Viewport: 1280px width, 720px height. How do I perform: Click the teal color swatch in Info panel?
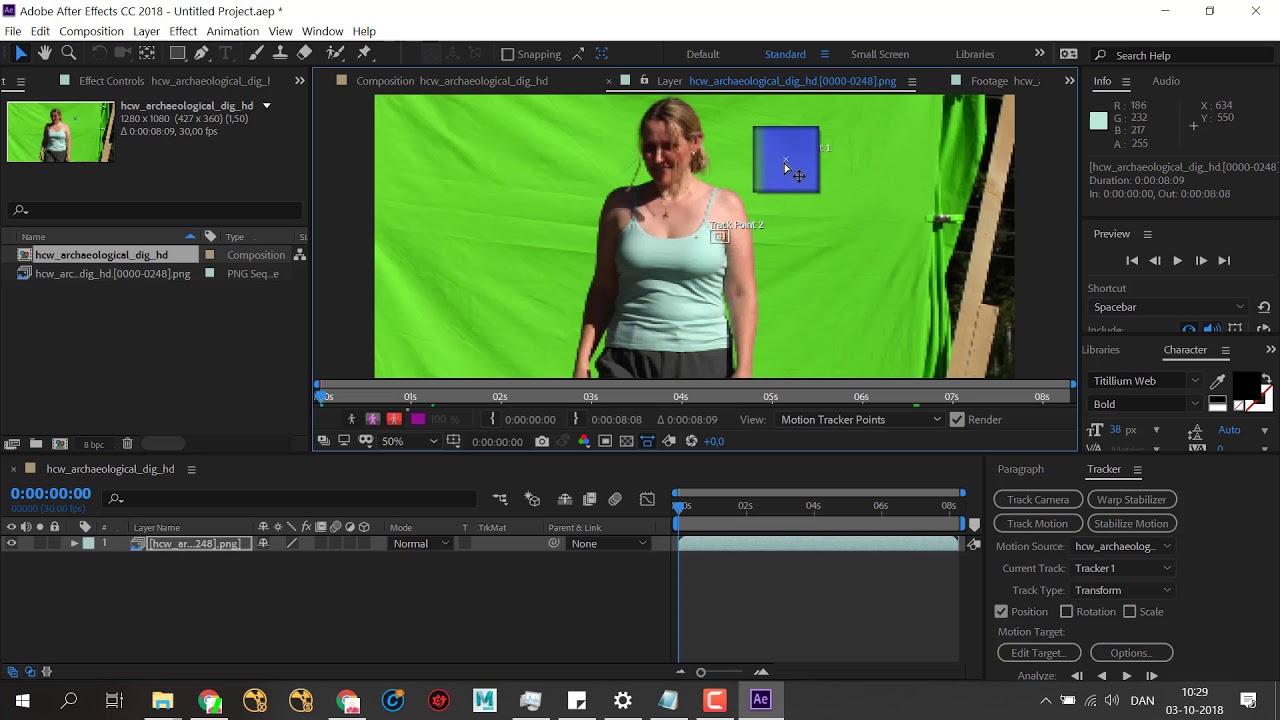[1099, 121]
